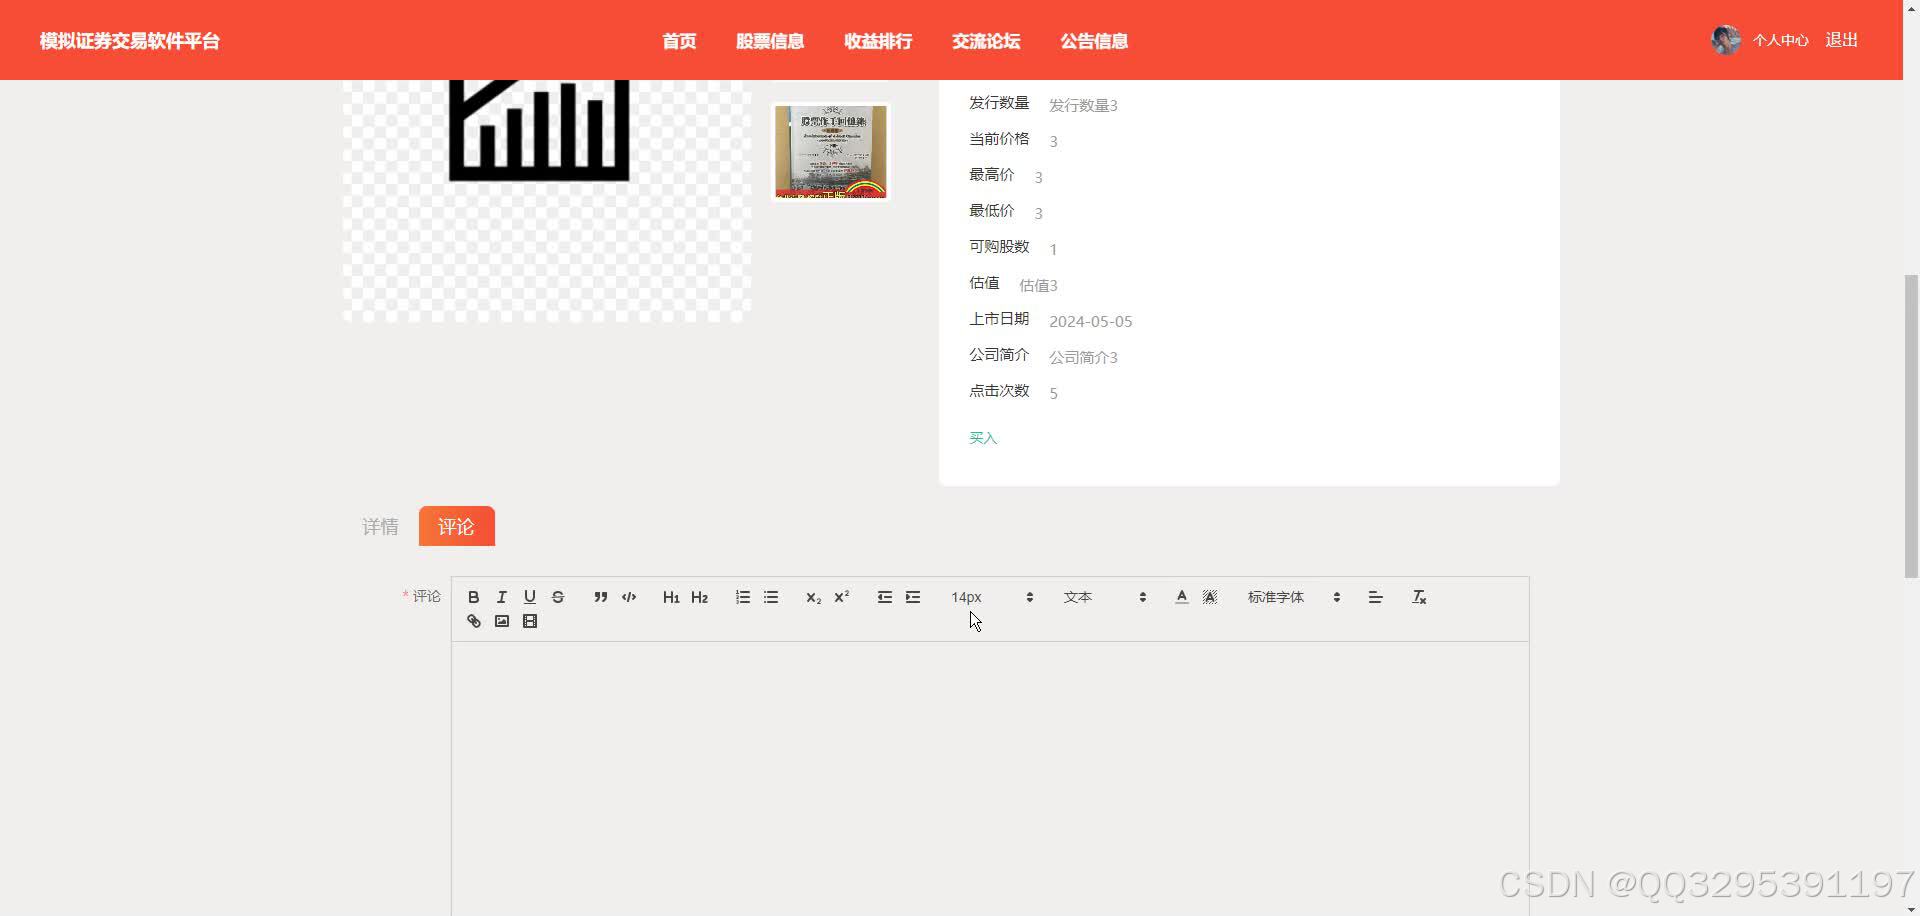Decrease indent in the comment editor
The height and width of the screenshot is (916, 1920).
point(885,597)
